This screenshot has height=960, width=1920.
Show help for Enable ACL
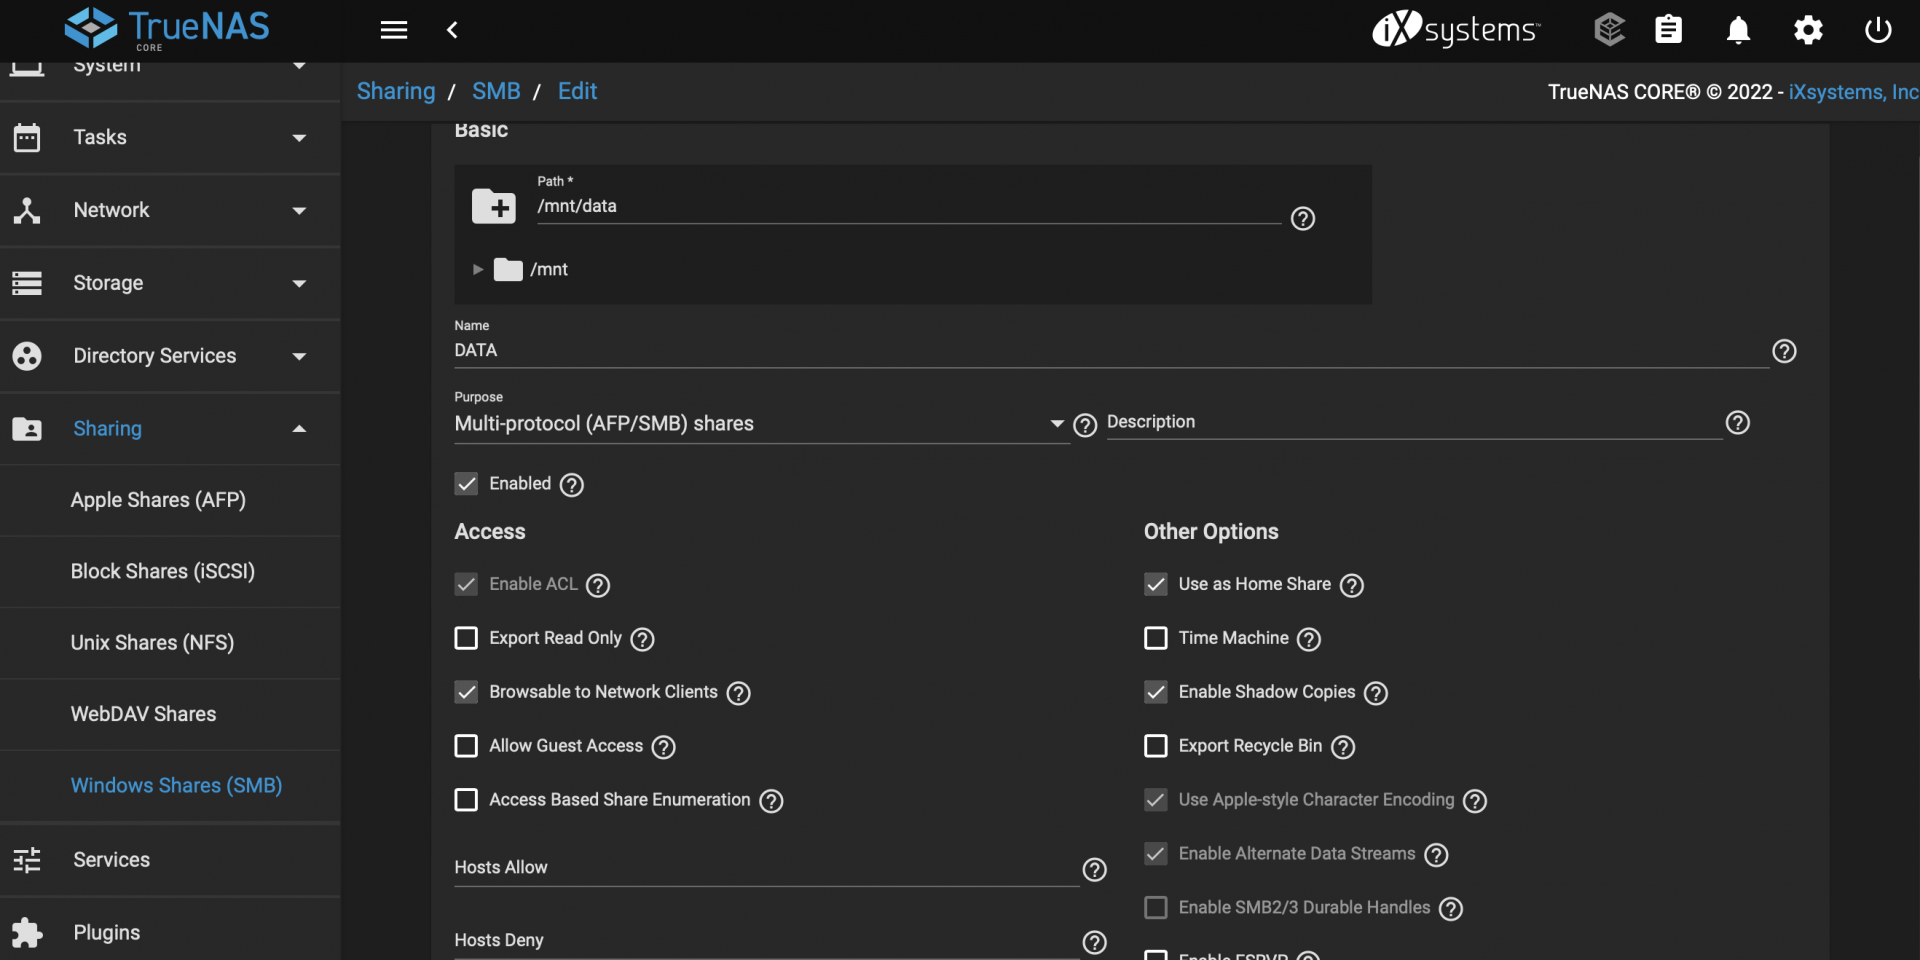tap(598, 585)
